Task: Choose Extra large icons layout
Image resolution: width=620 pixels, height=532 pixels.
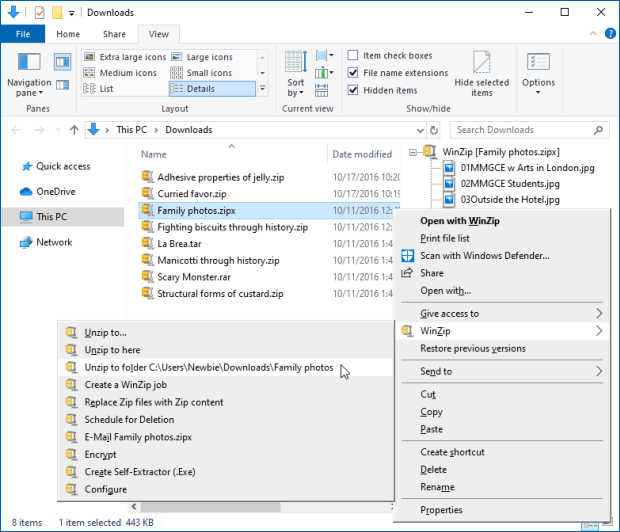Action: point(125,57)
